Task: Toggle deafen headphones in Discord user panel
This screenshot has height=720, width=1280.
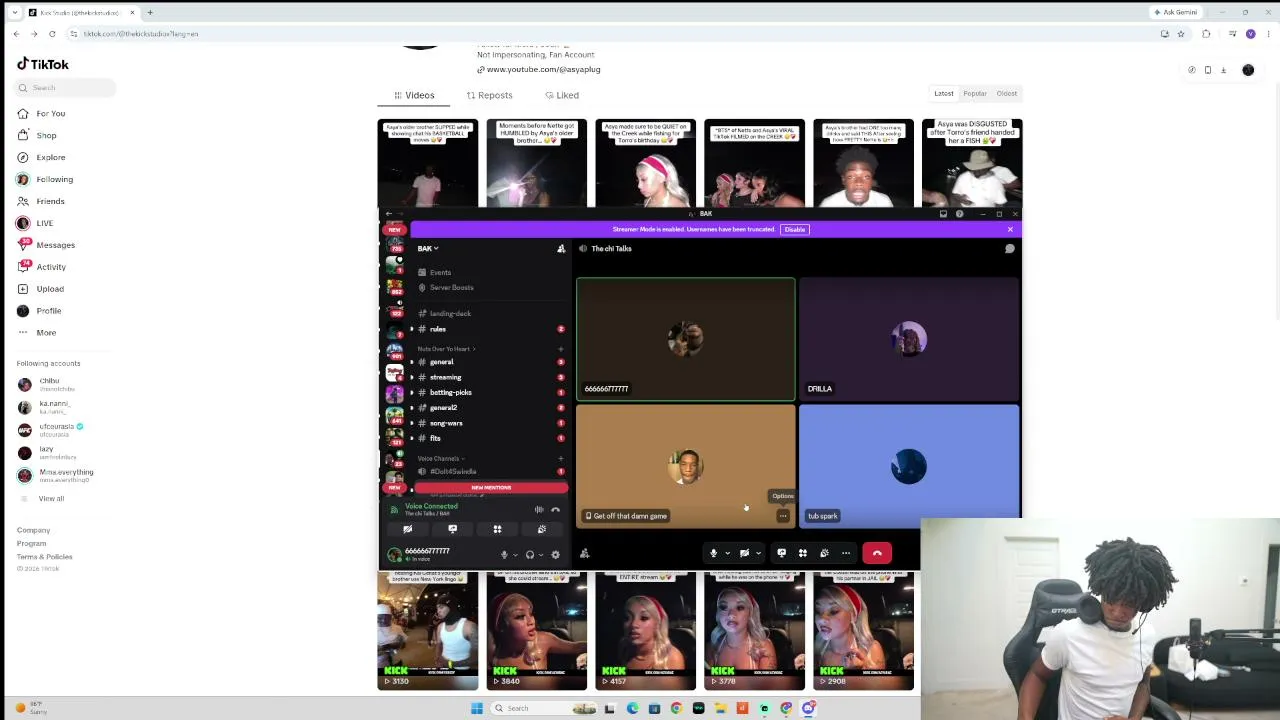Action: pos(530,554)
